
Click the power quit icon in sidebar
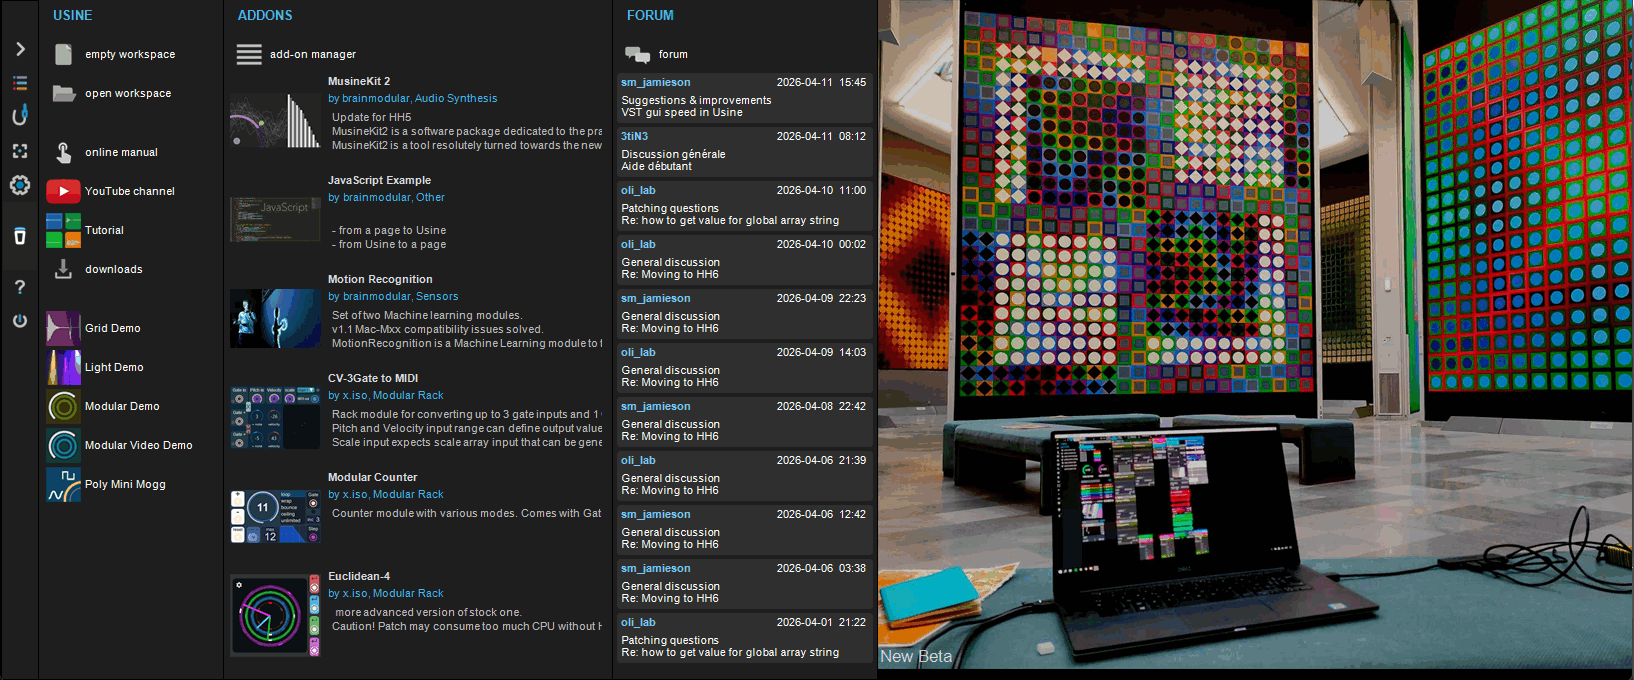pos(20,321)
